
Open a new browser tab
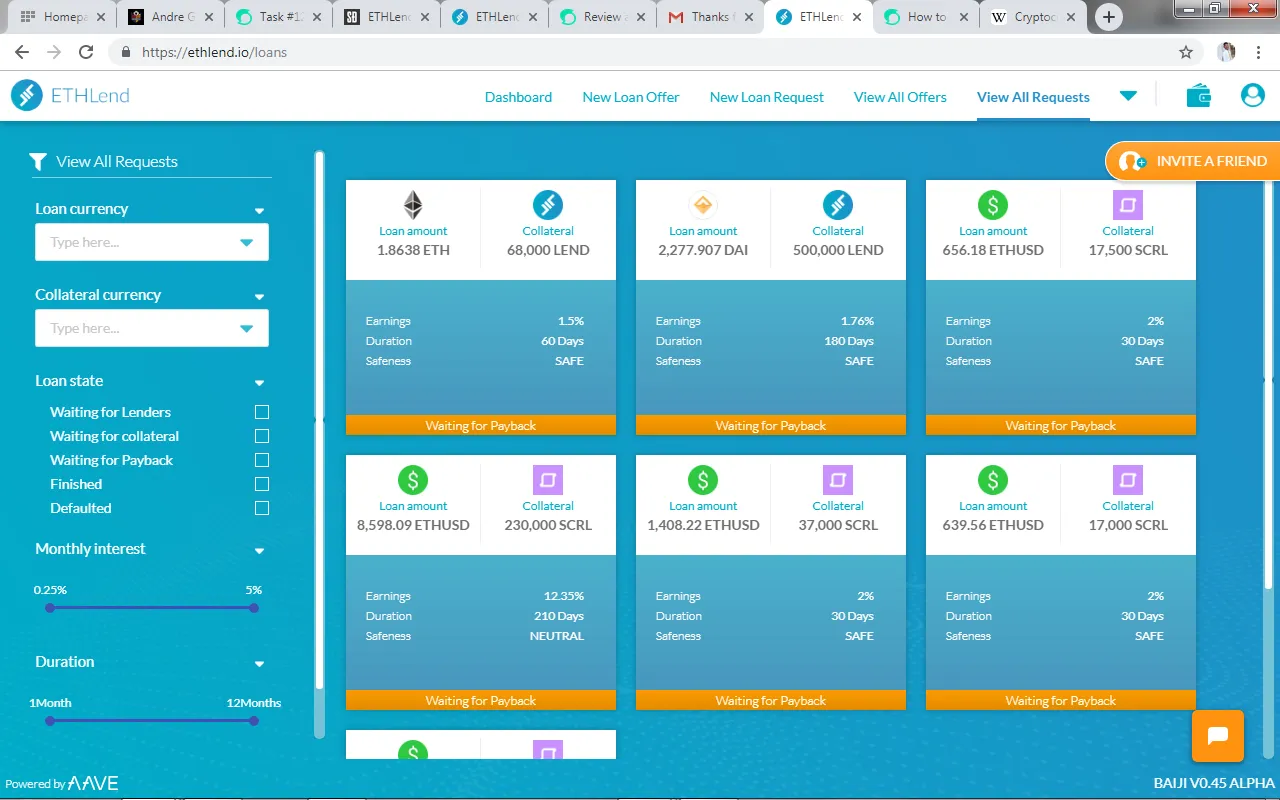click(x=1108, y=17)
